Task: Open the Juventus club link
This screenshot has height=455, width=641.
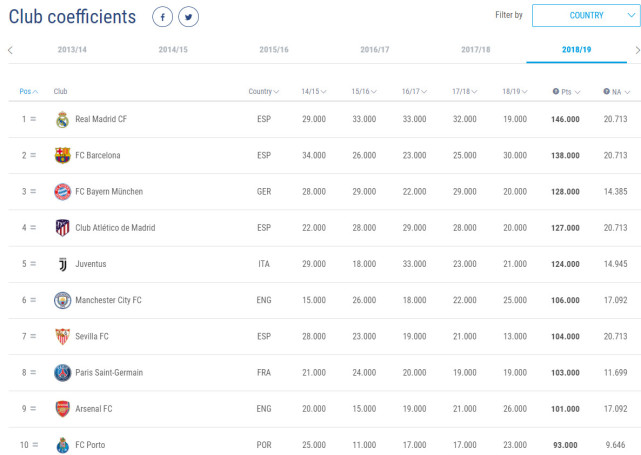Action: coord(91,264)
